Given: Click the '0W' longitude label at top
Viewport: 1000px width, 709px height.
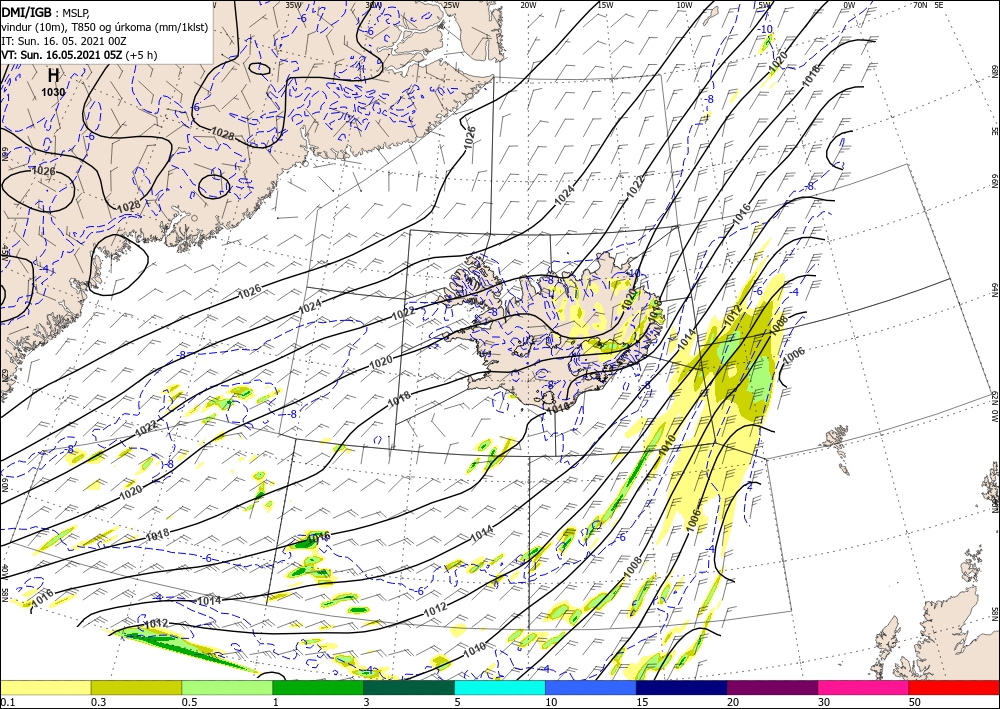Looking at the screenshot, I should (849, 5).
